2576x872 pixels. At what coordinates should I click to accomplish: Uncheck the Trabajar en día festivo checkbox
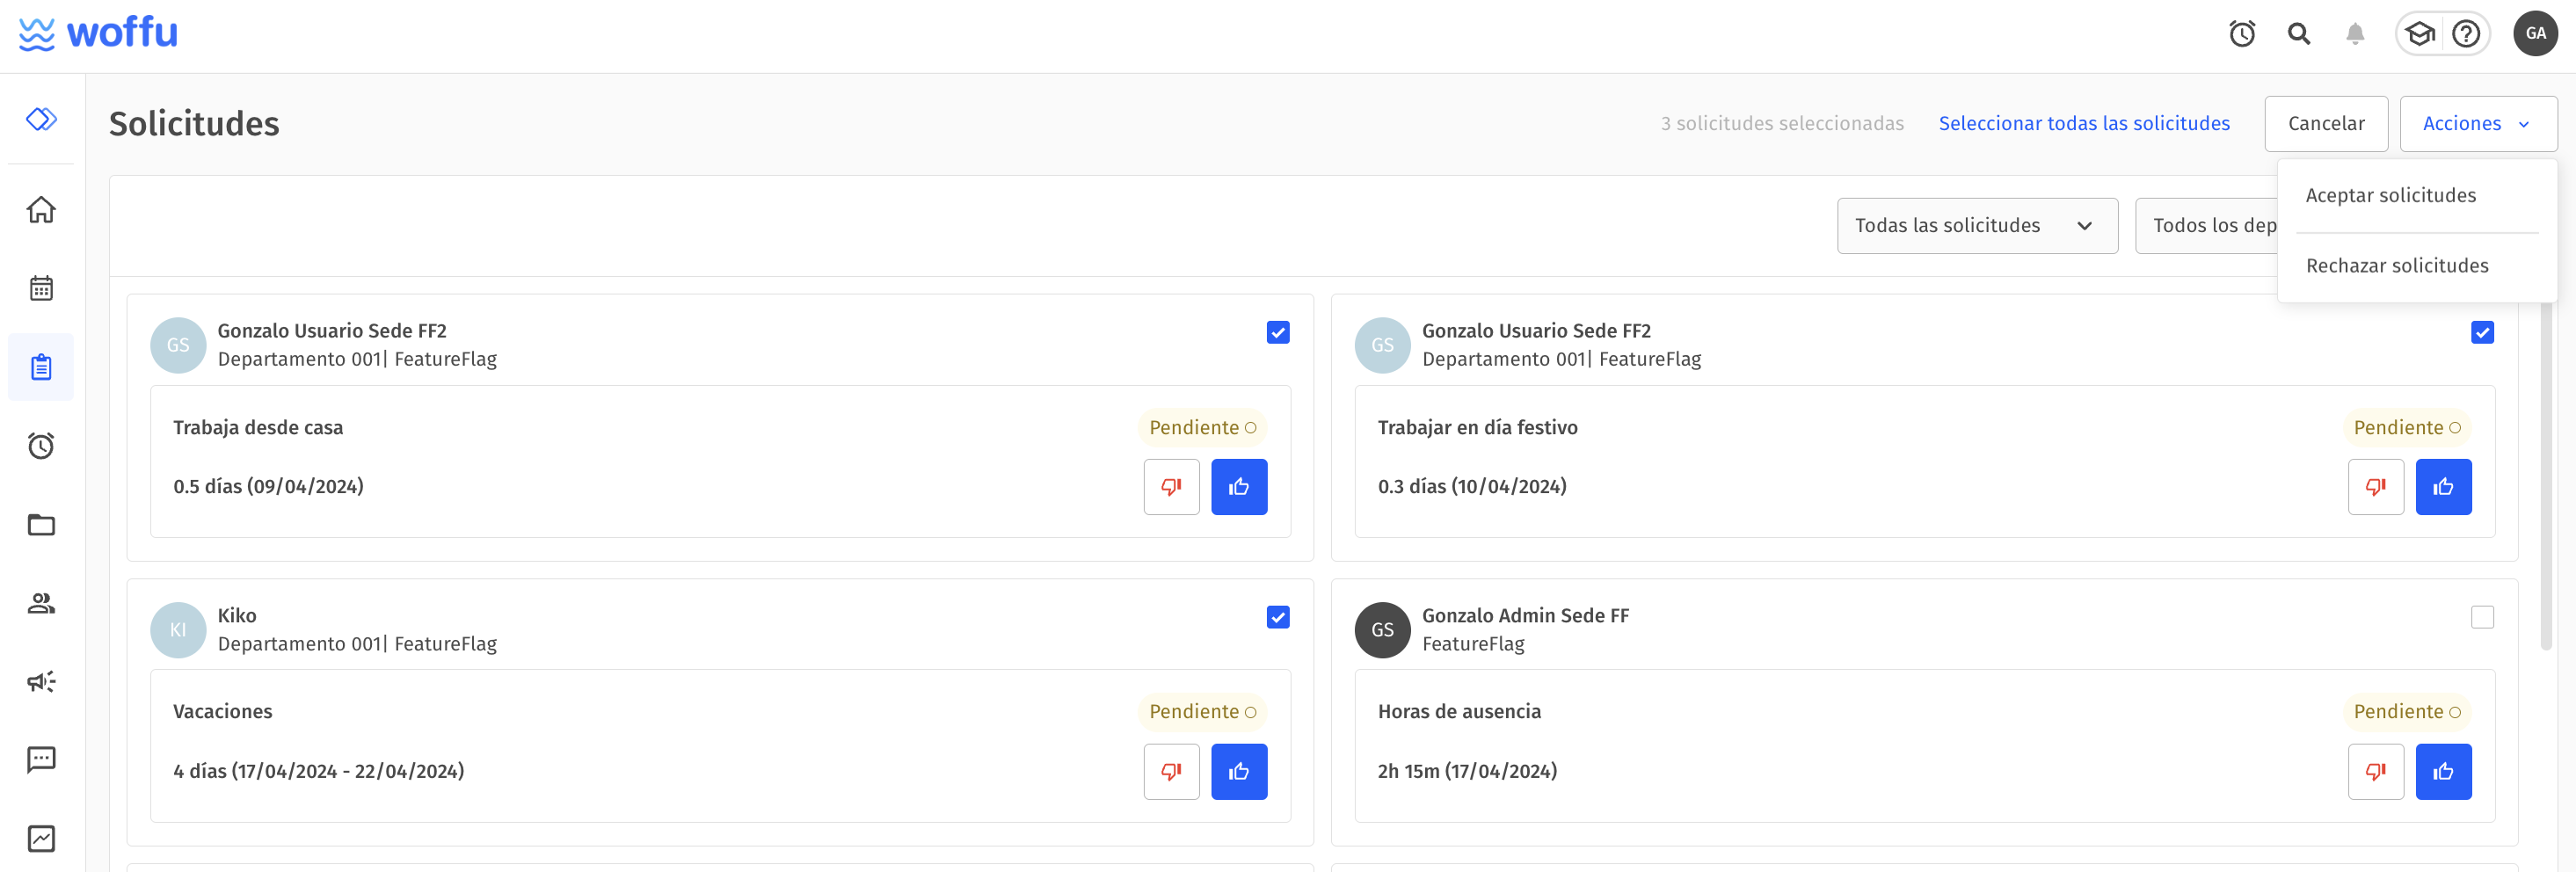[x=2482, y=332]
